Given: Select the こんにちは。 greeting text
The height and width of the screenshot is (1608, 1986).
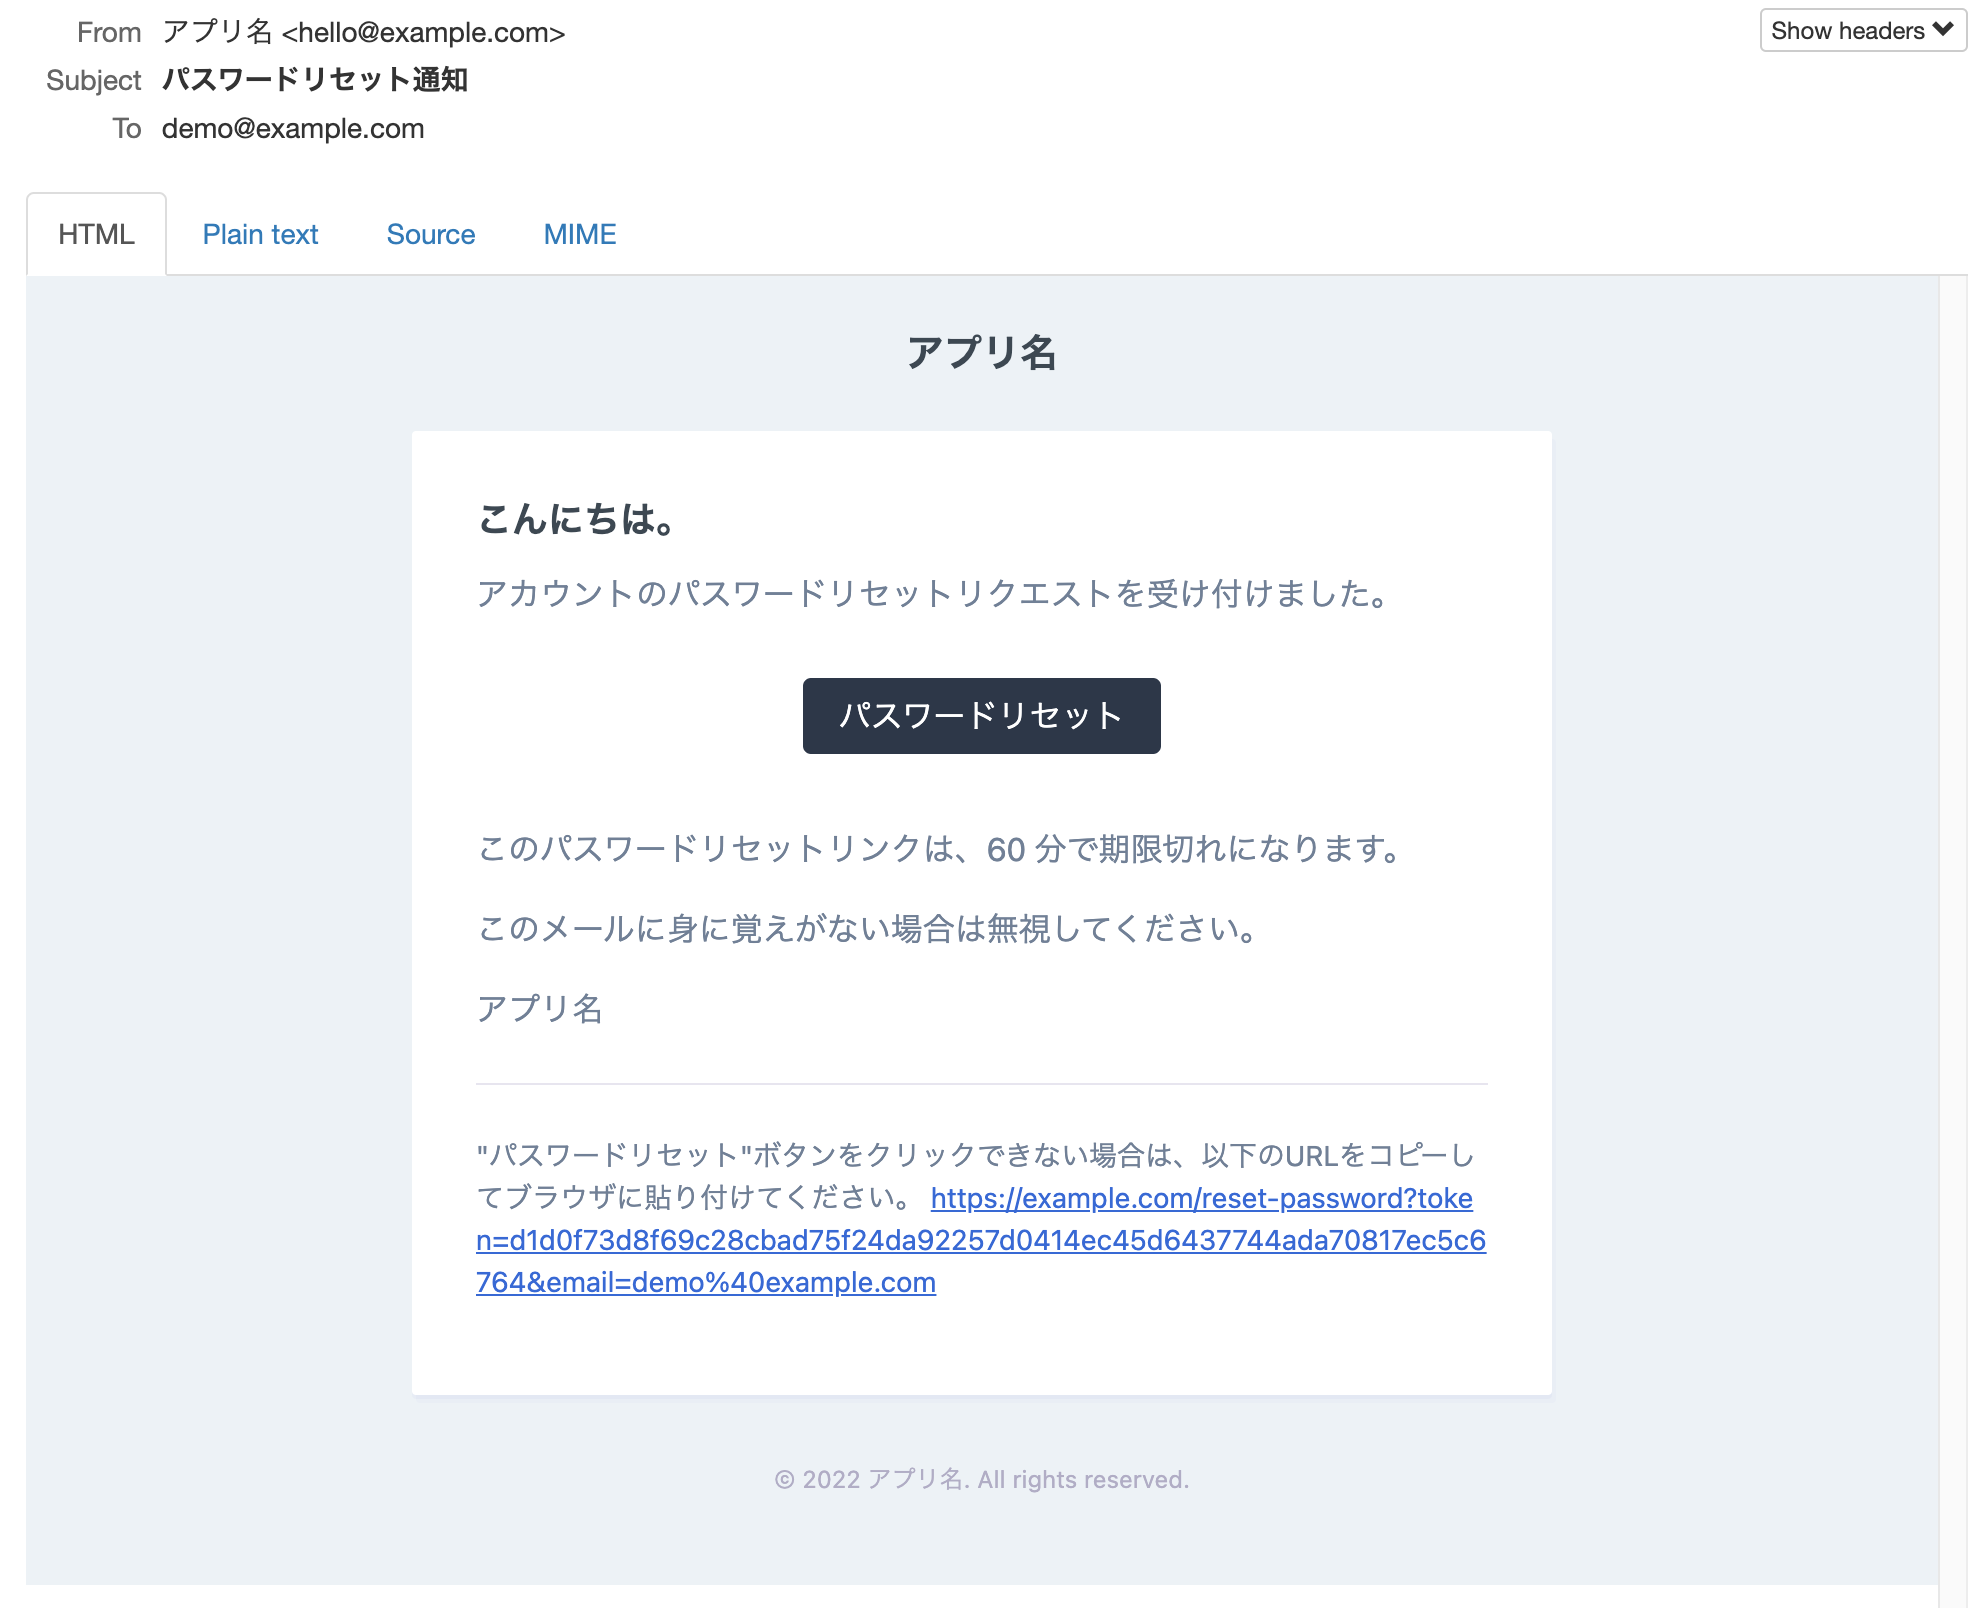Looking at the screenshot, I should click(577, 519).
